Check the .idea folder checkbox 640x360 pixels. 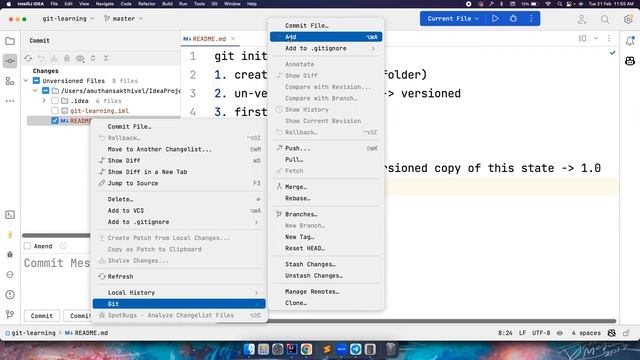tap(55, 101)
